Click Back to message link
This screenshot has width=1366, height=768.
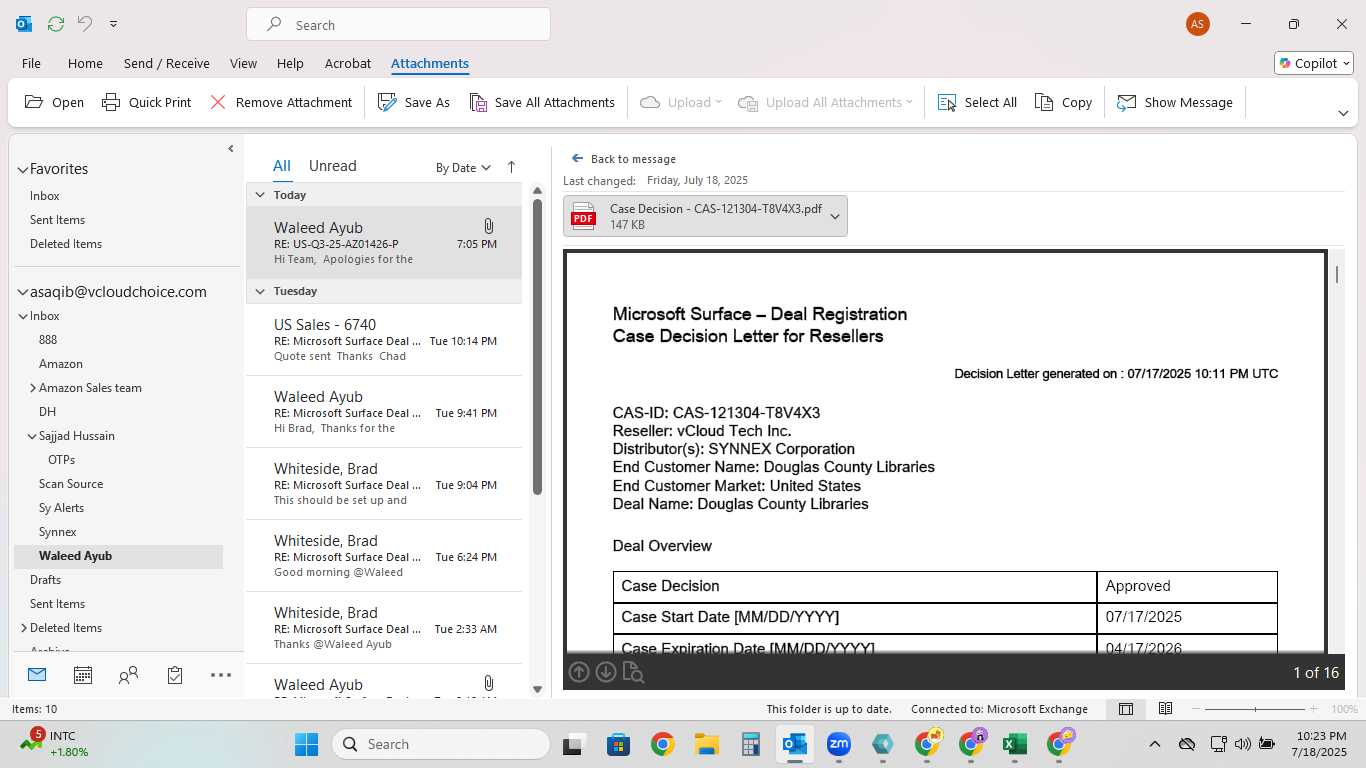pyautogui.click(x=624, y=158)
